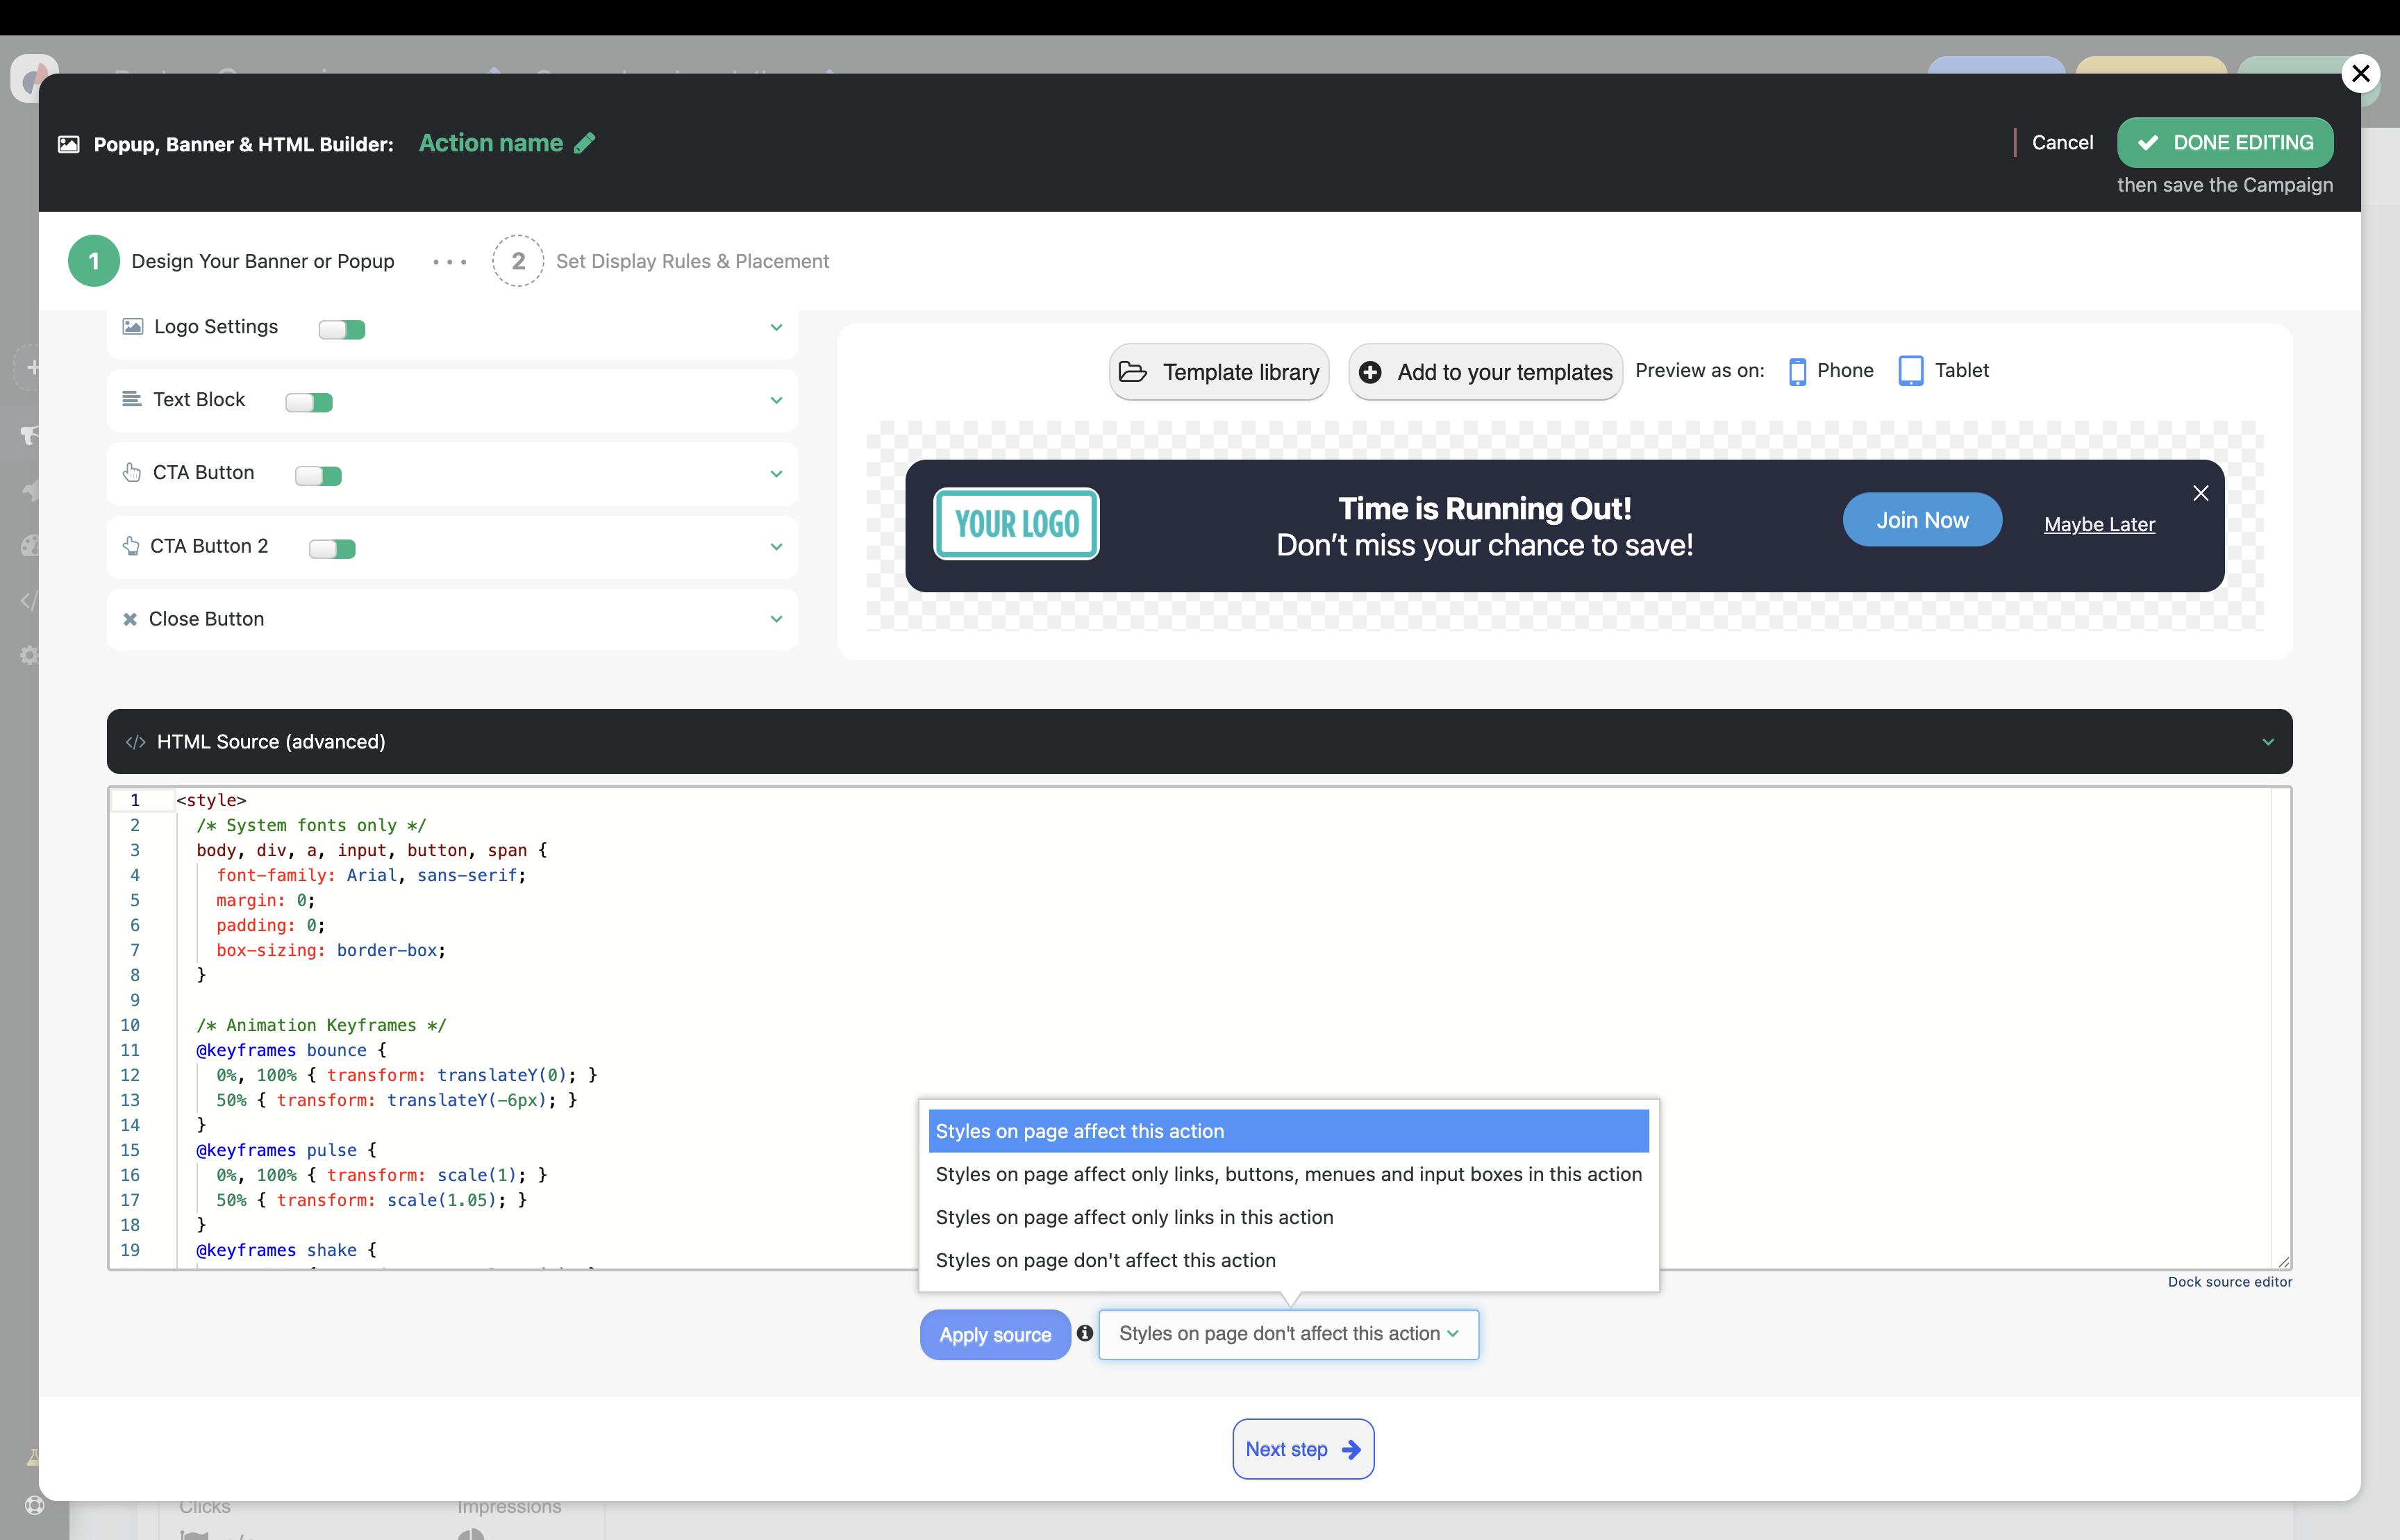Click the settings gear icon in background sidebar

click(x=30, y=655)
